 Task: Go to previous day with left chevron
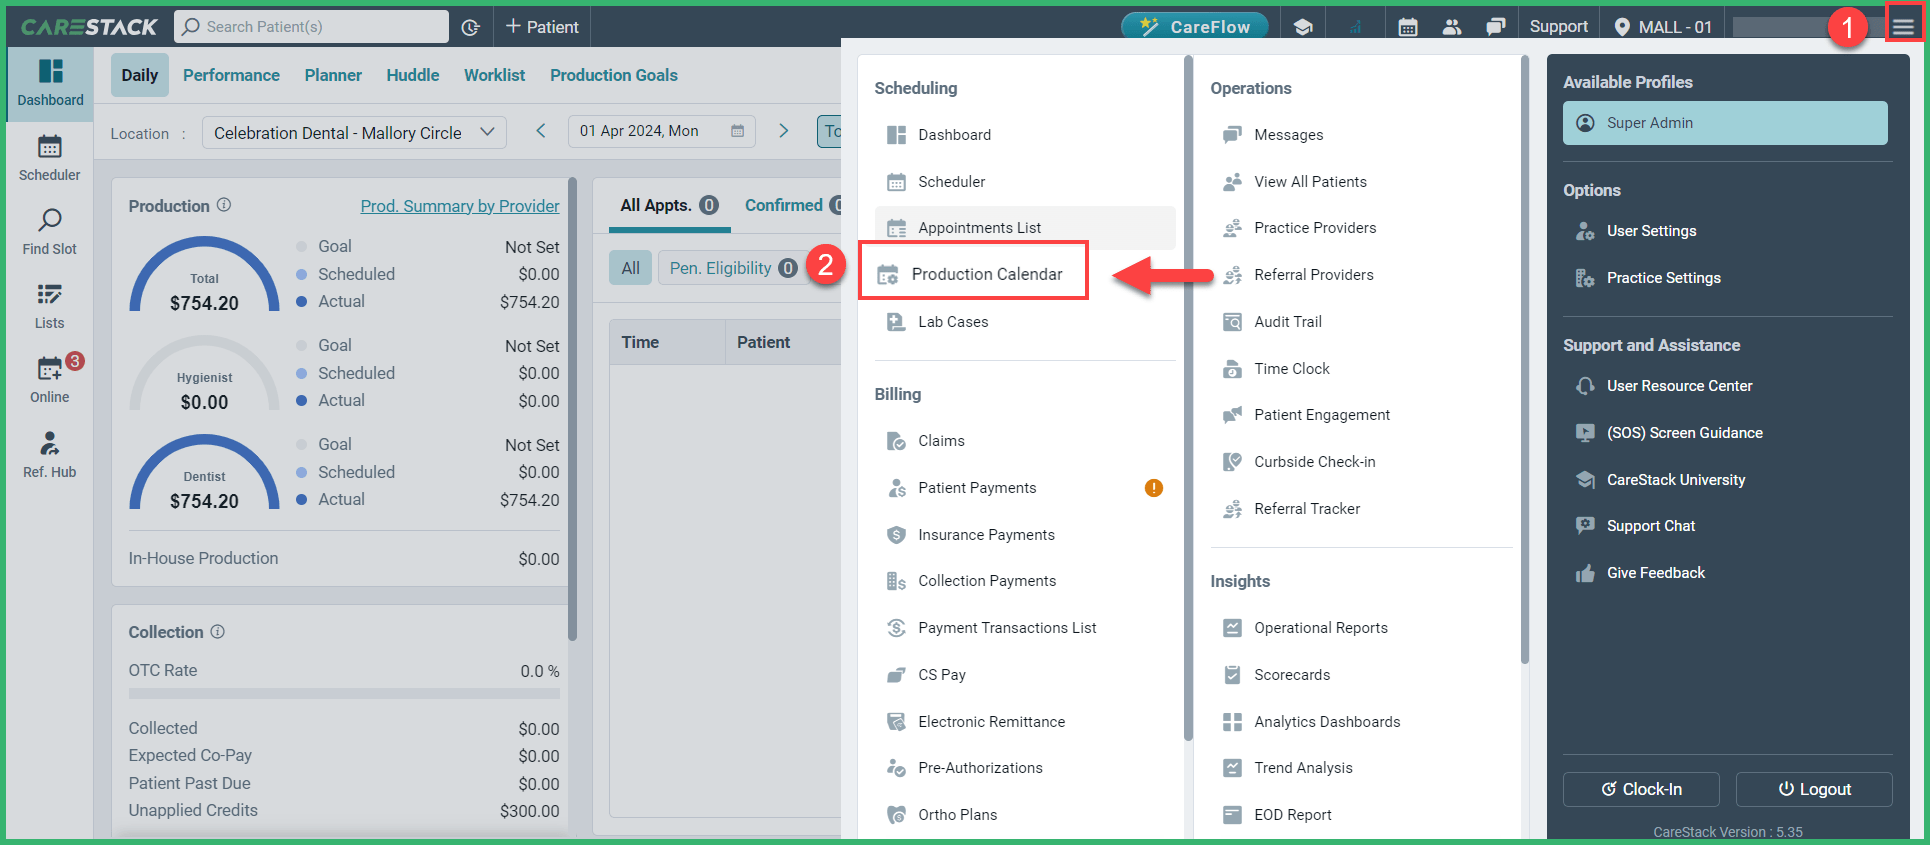click(x=541, y=131)
